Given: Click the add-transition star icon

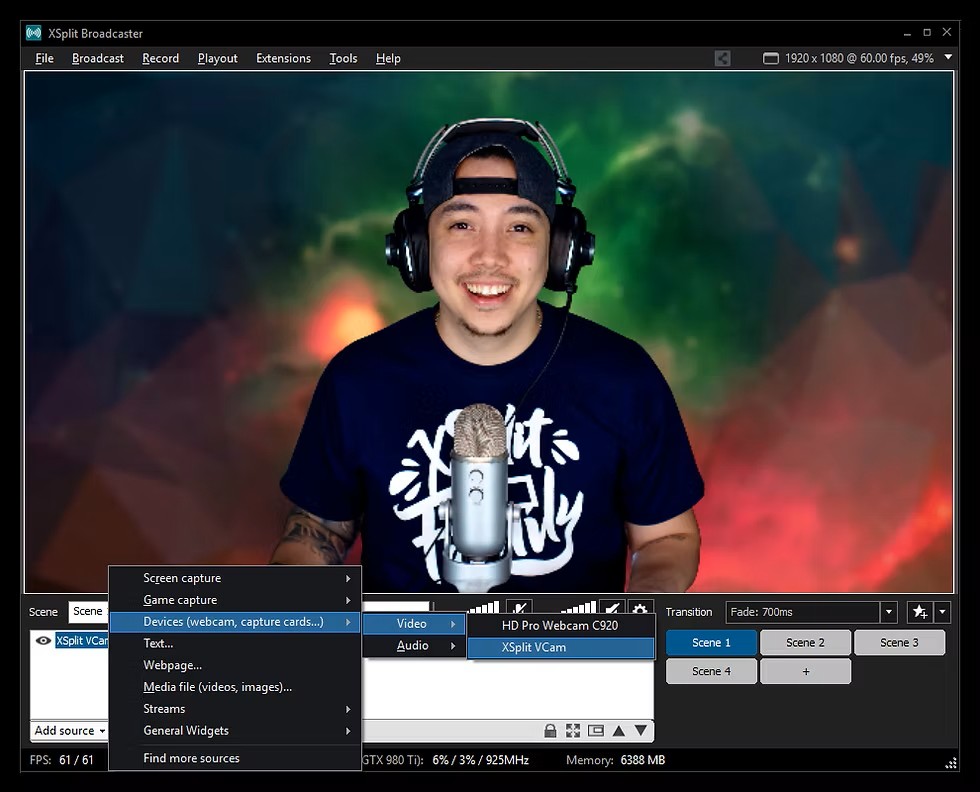Looking at the screenshot, I should point(920,611).
